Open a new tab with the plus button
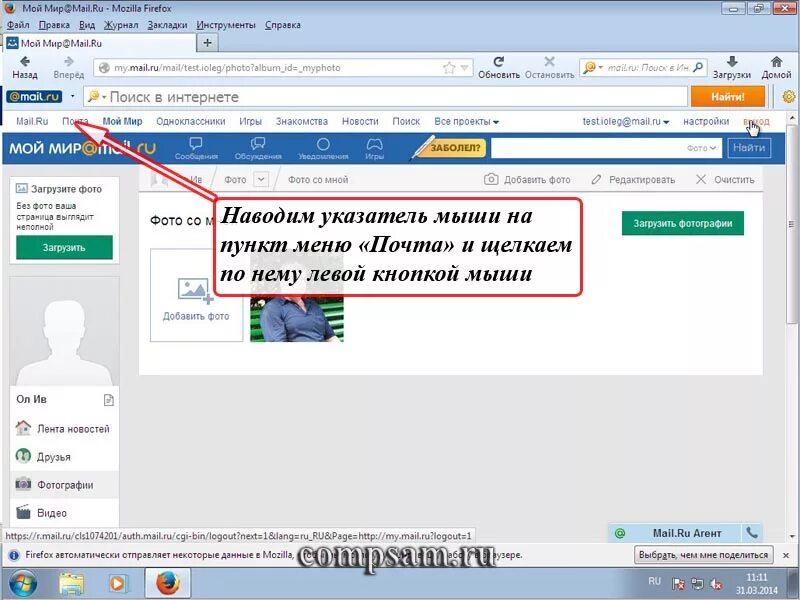This screenshot has width=800, height=600. point(207,43)
